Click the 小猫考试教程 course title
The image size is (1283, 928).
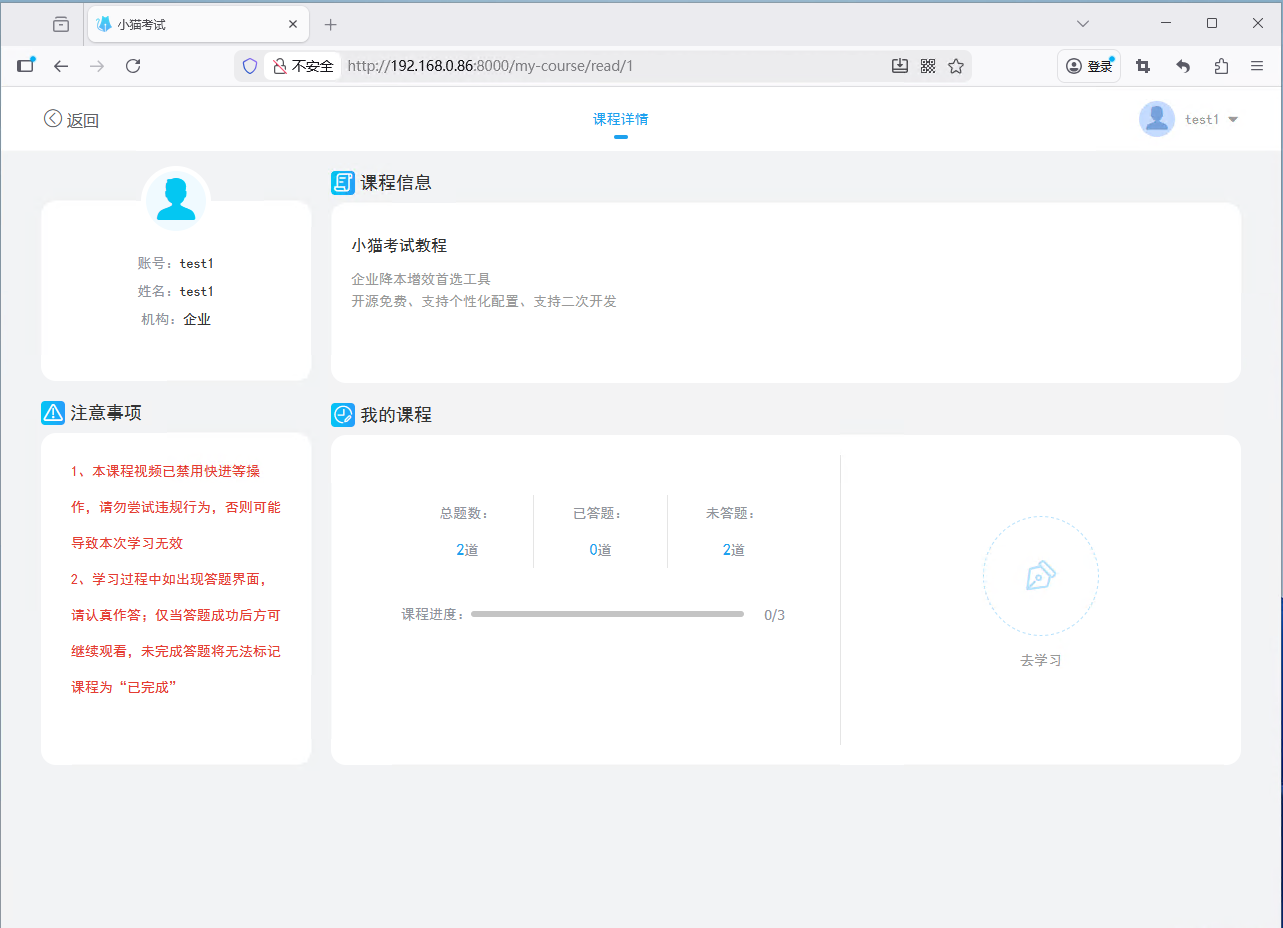[399, 245]
